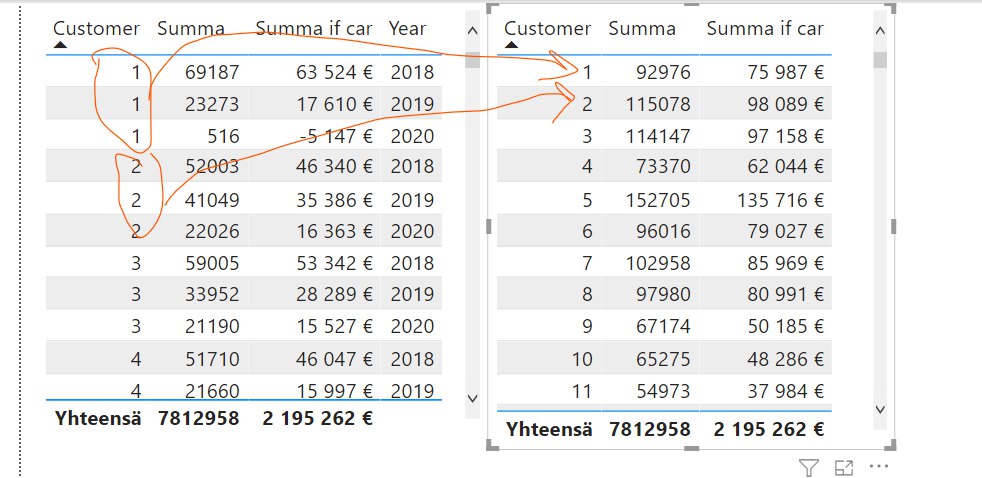Click Yhteensä total label in right table

[549, 429]
